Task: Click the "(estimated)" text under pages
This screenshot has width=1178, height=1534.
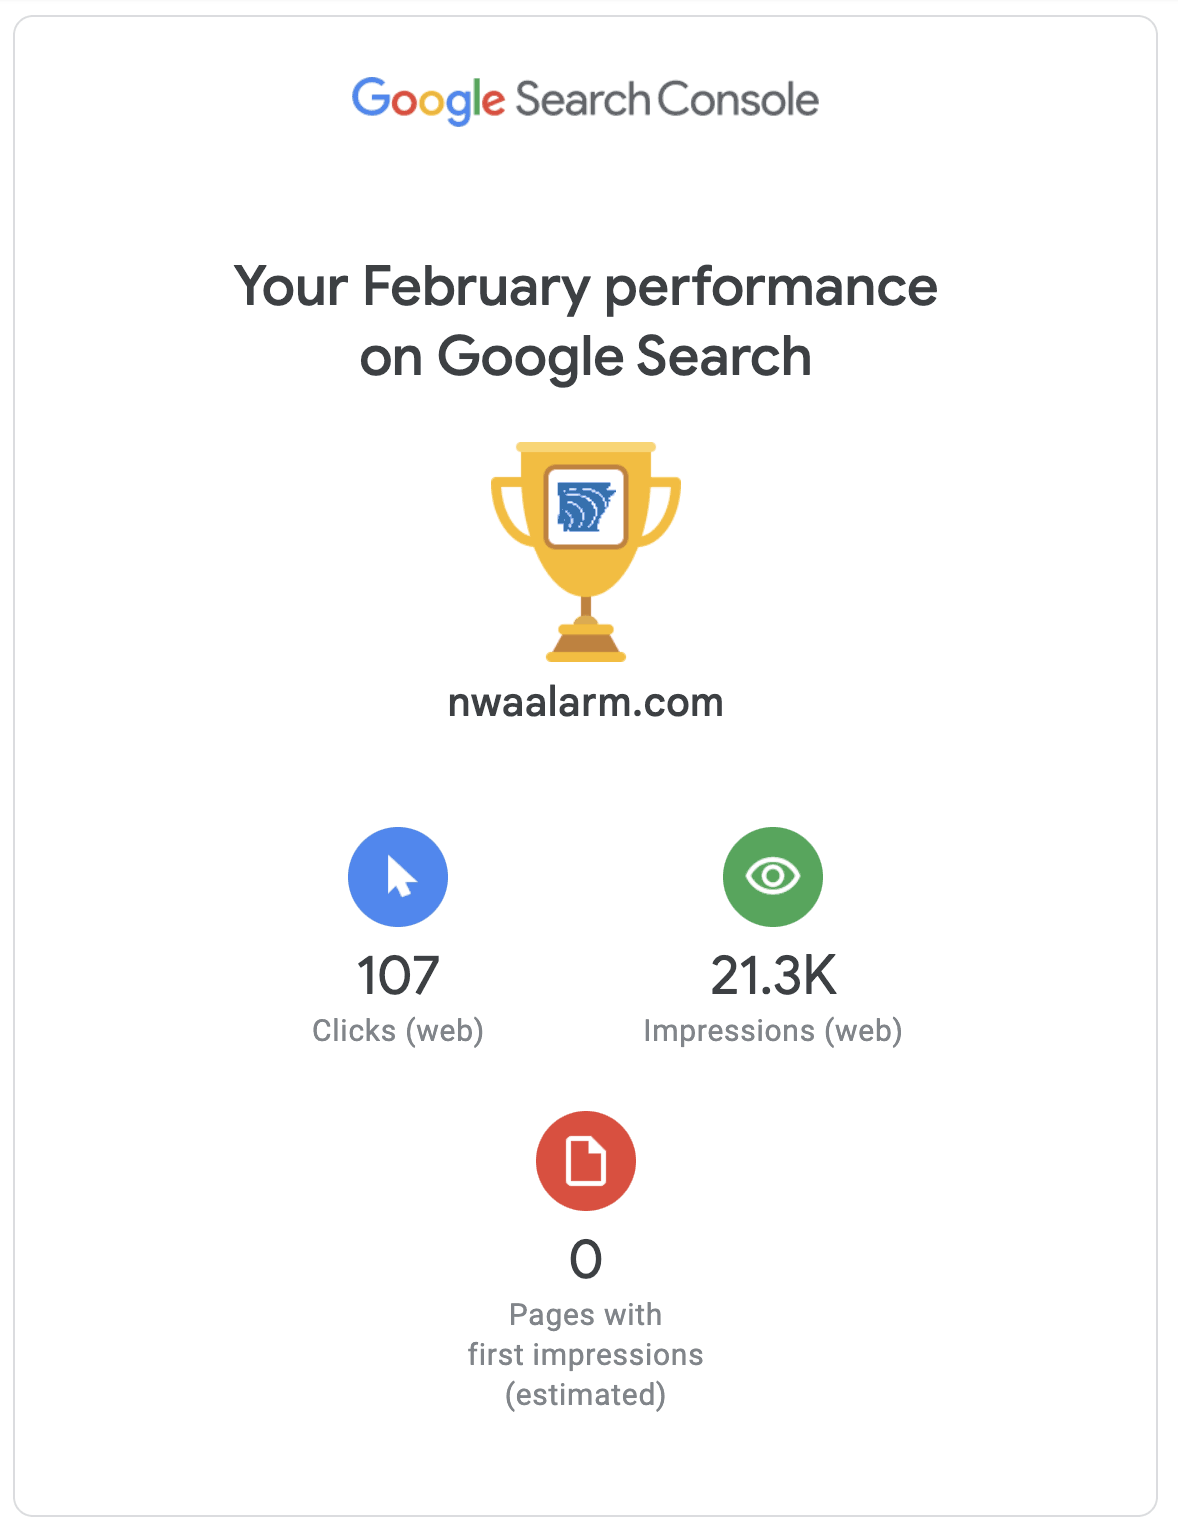Action: [x=586, y=1394]
